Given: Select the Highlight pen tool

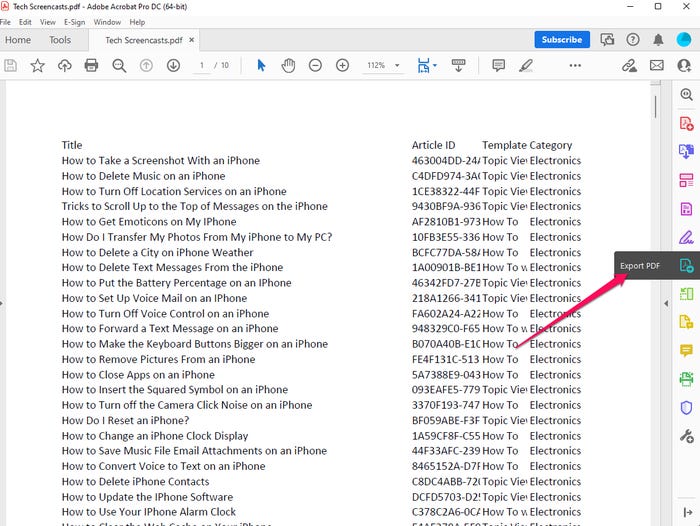Looking at the screenshot, I should [x=526, y=66].
